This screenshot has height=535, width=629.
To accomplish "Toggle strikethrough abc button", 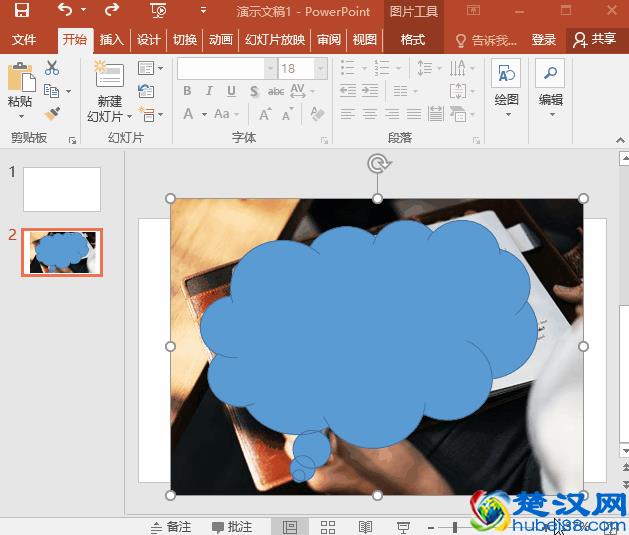I will [276, 91].
